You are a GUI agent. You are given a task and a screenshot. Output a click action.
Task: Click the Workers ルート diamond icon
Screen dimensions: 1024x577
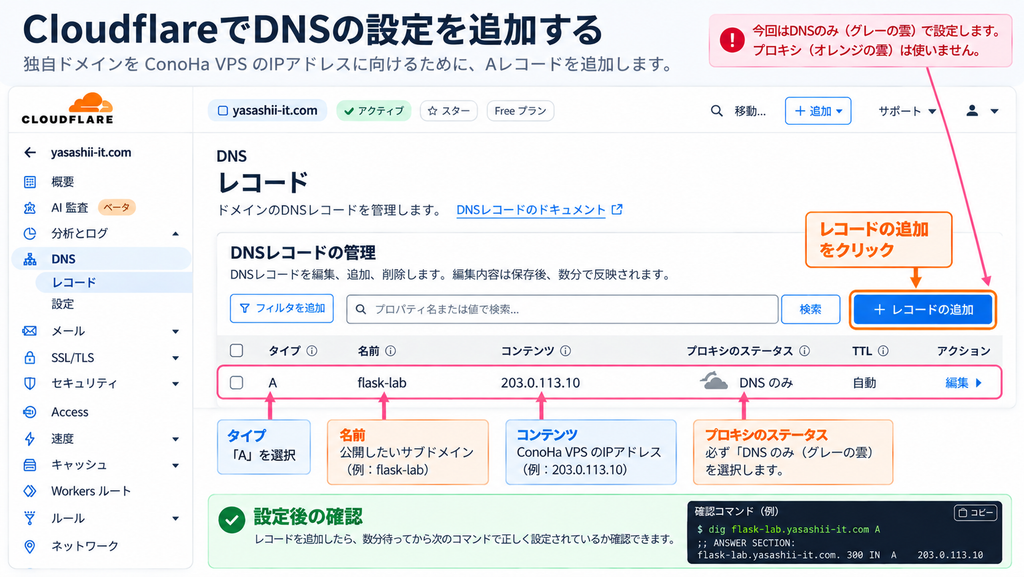(x=30, y=491)
